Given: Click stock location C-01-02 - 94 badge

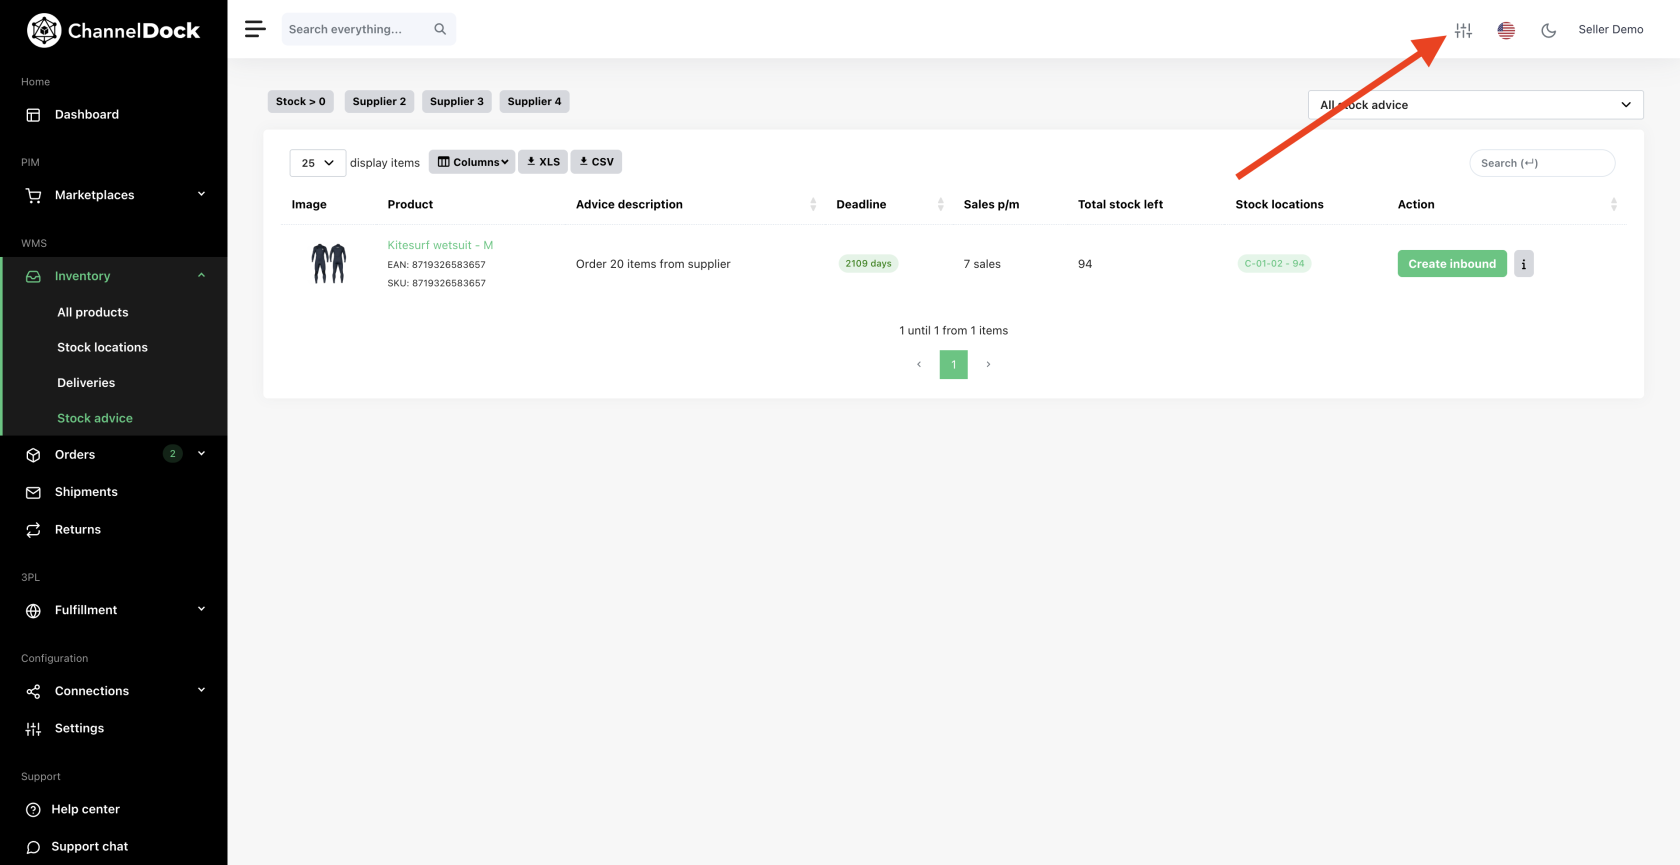Looking at the screenshot, I should tap(1274, 264).
